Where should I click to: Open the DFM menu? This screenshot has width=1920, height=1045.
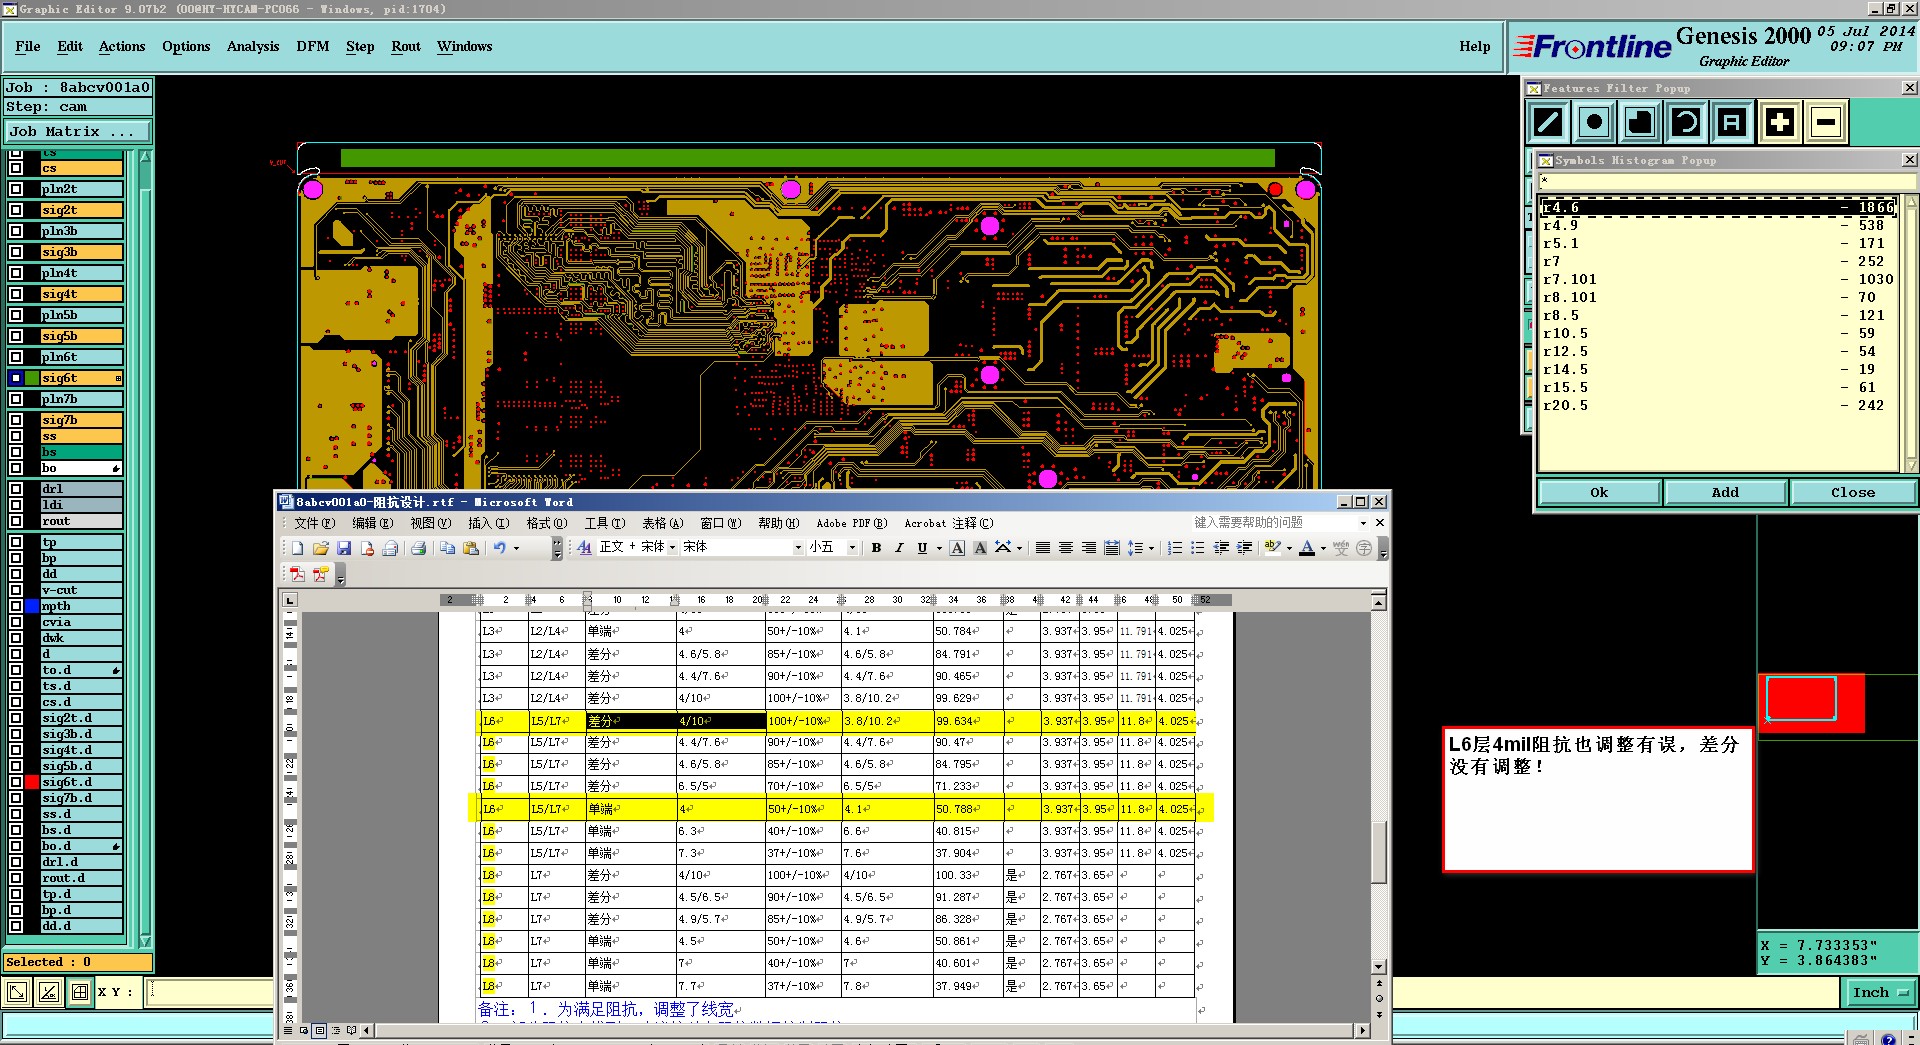click(312, 47)
